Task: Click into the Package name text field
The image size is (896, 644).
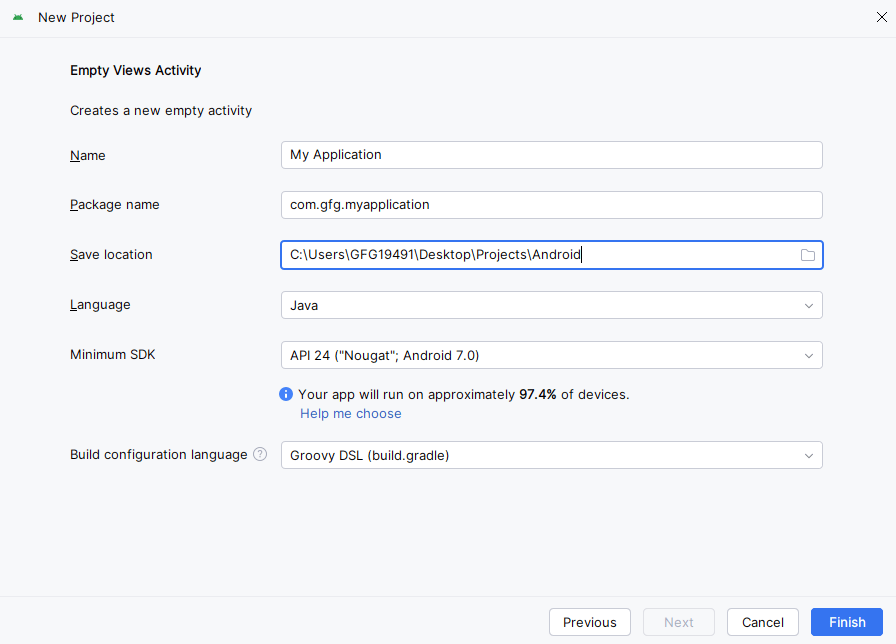Action: coord(551,205)
